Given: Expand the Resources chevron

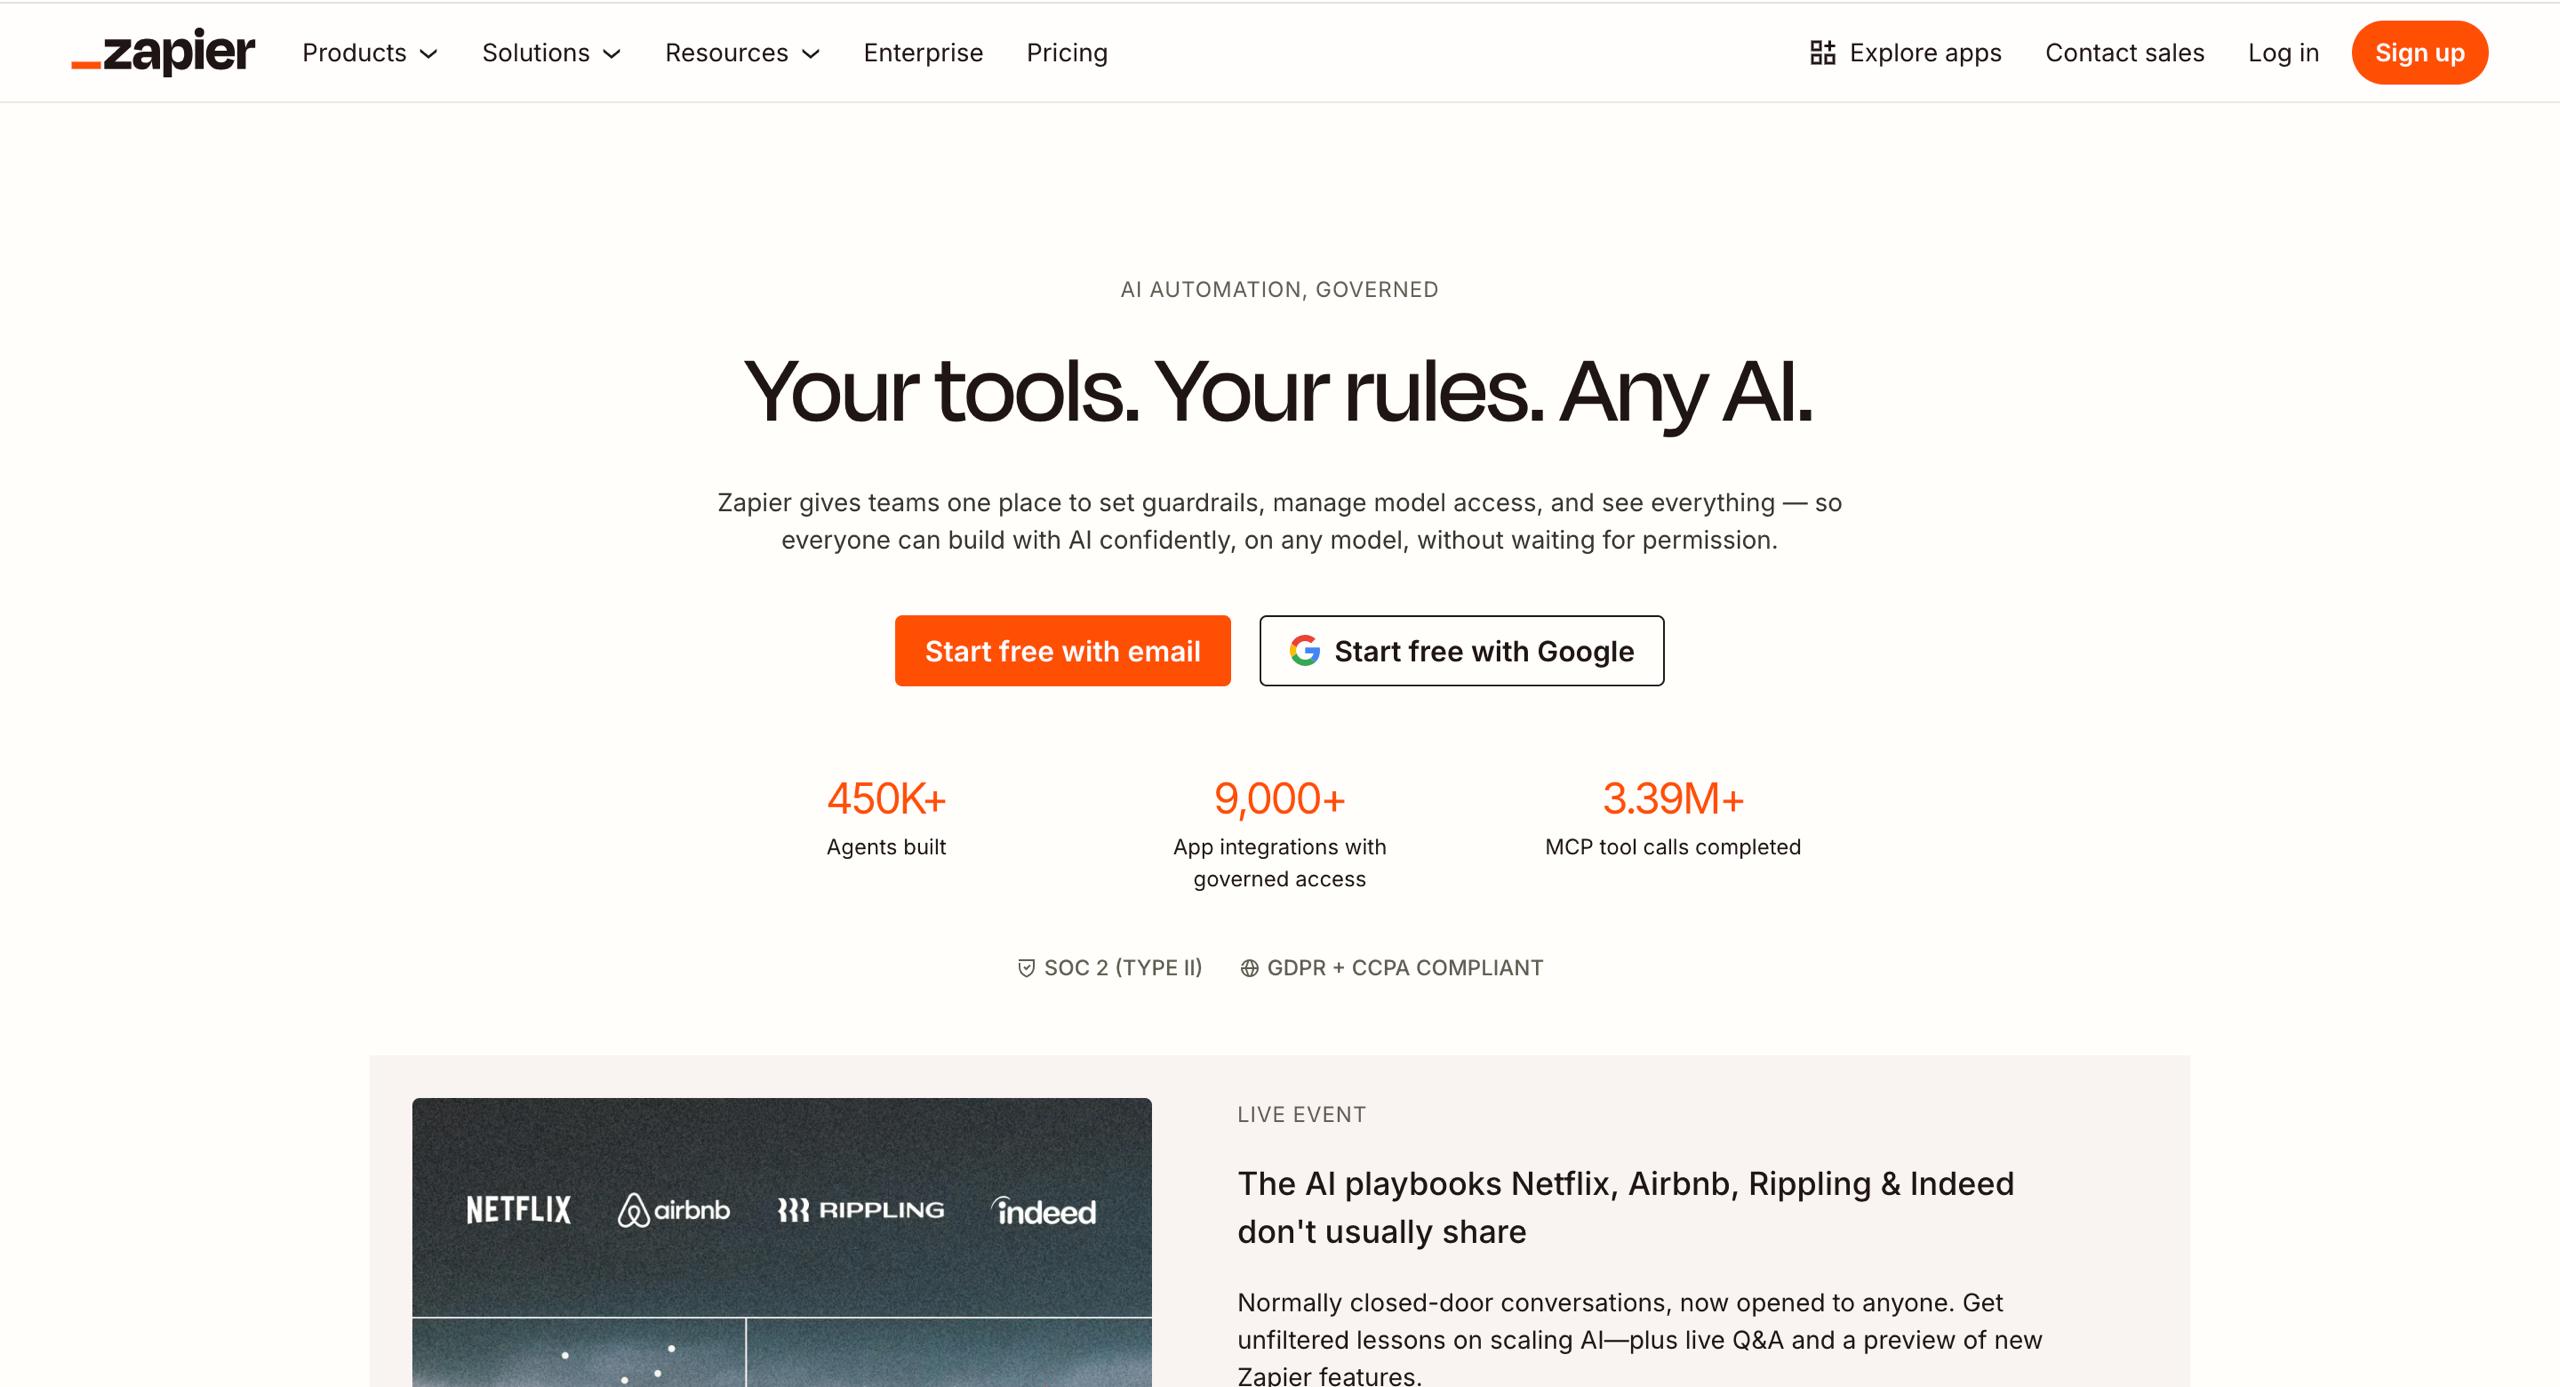Looking at the screenshot, I should click(811, 54).
